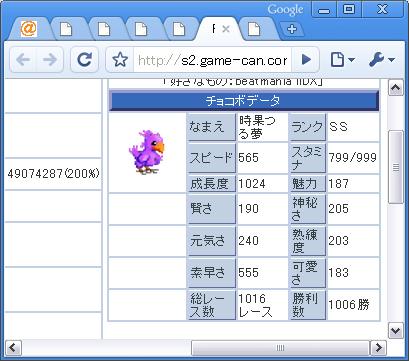Viewport: 409px width, 361px height.
Task: Click the vertical scrollbar thumb
Action: tap(396, 167)
